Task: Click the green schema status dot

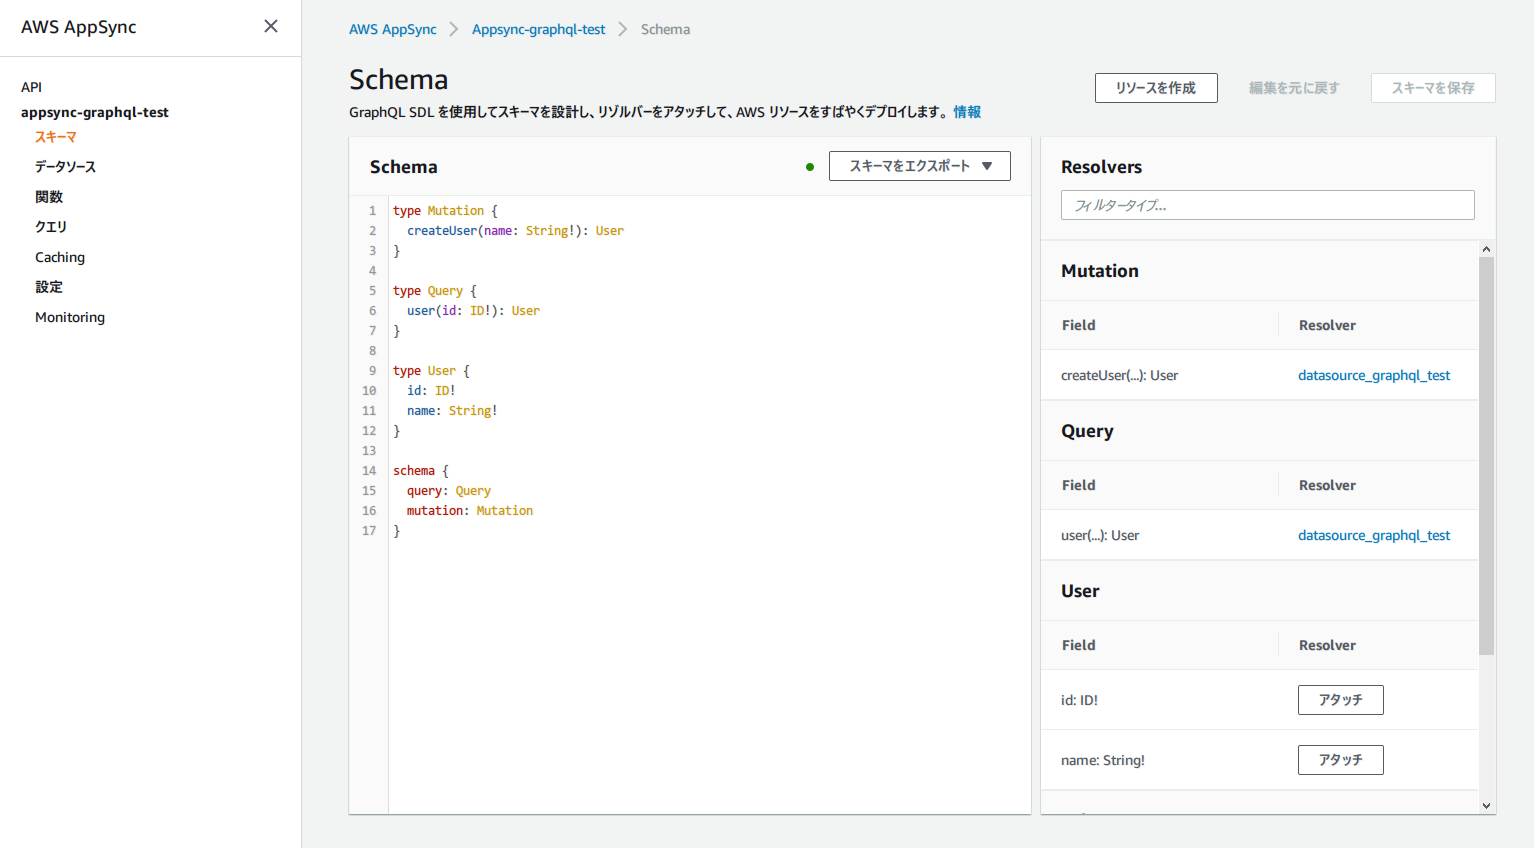Action: tap(810, 167)
